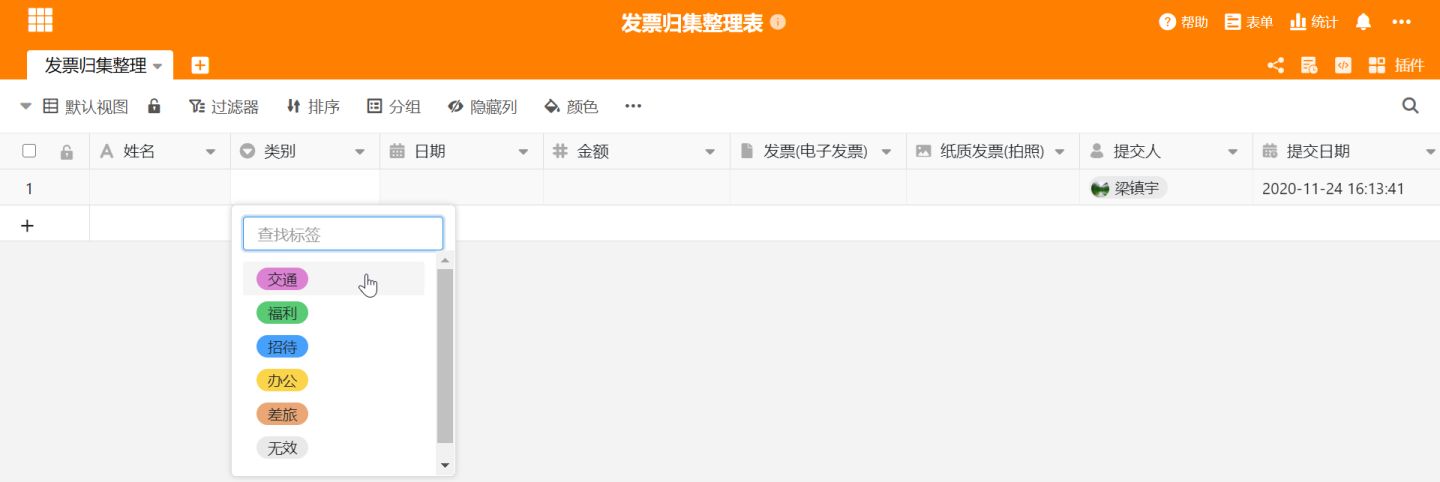Click tag list scrollbar up arrow

point(446,261)
